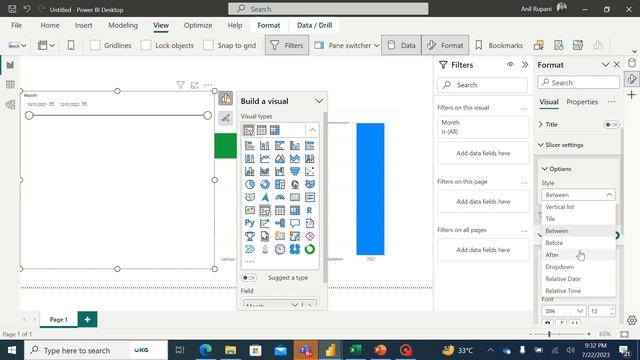This screenshot has height=360, width=640.
Task: Open the Themes dropdown in the ribbon
Action: pos(18,45)
